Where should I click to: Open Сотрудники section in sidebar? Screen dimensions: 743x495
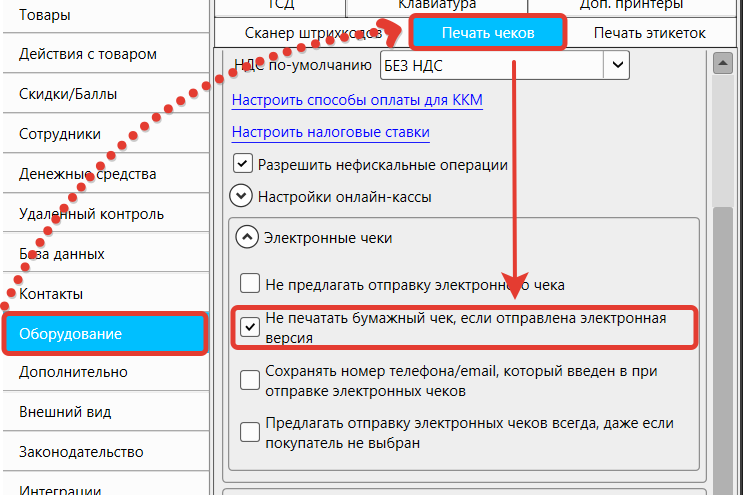[60, 134]
